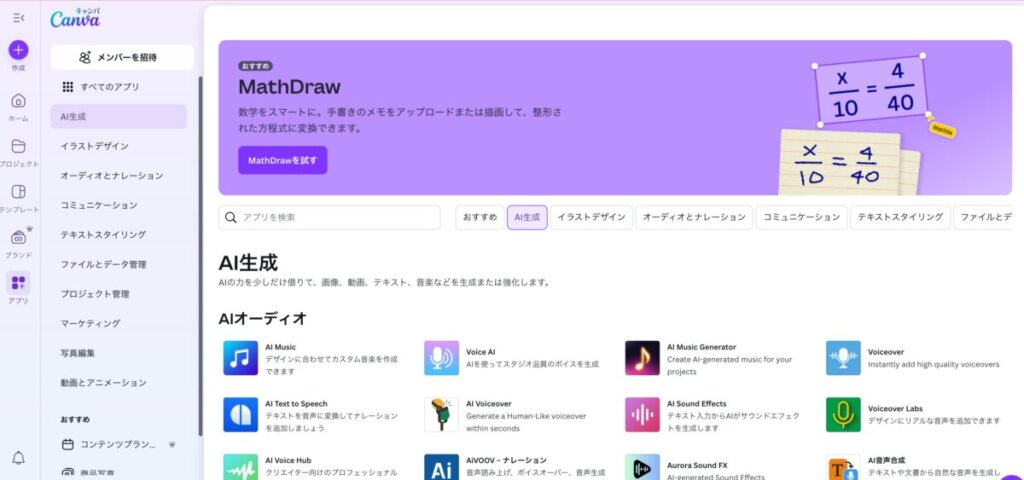Open the AI Voiceover microphone icon
The height and width of the screenshot is (480, 1024).
[441, 415]
